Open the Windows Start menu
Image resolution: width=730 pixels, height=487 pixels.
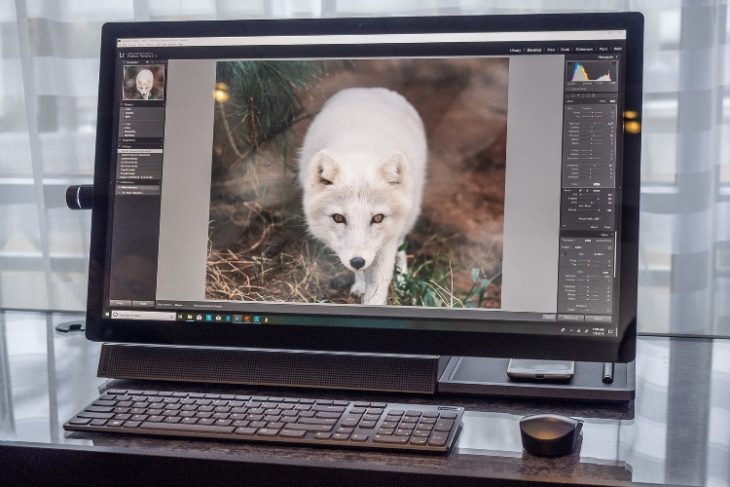108,315
